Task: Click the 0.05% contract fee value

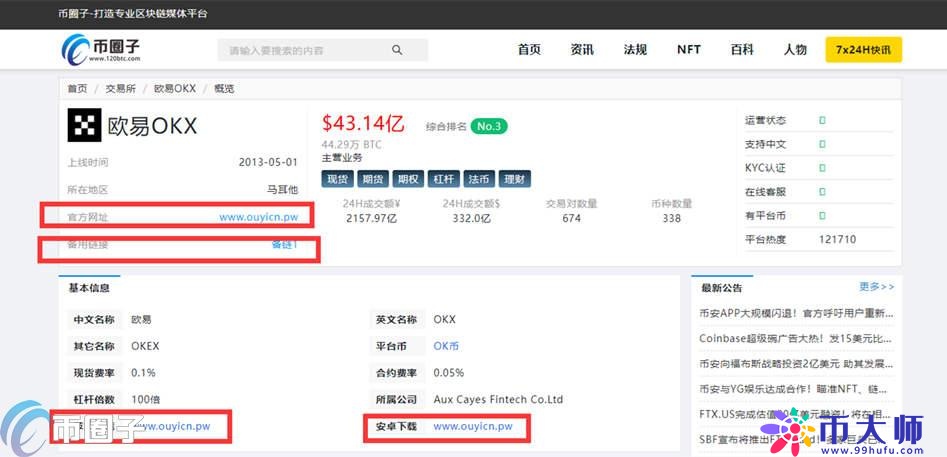Action: click(449, 372)
